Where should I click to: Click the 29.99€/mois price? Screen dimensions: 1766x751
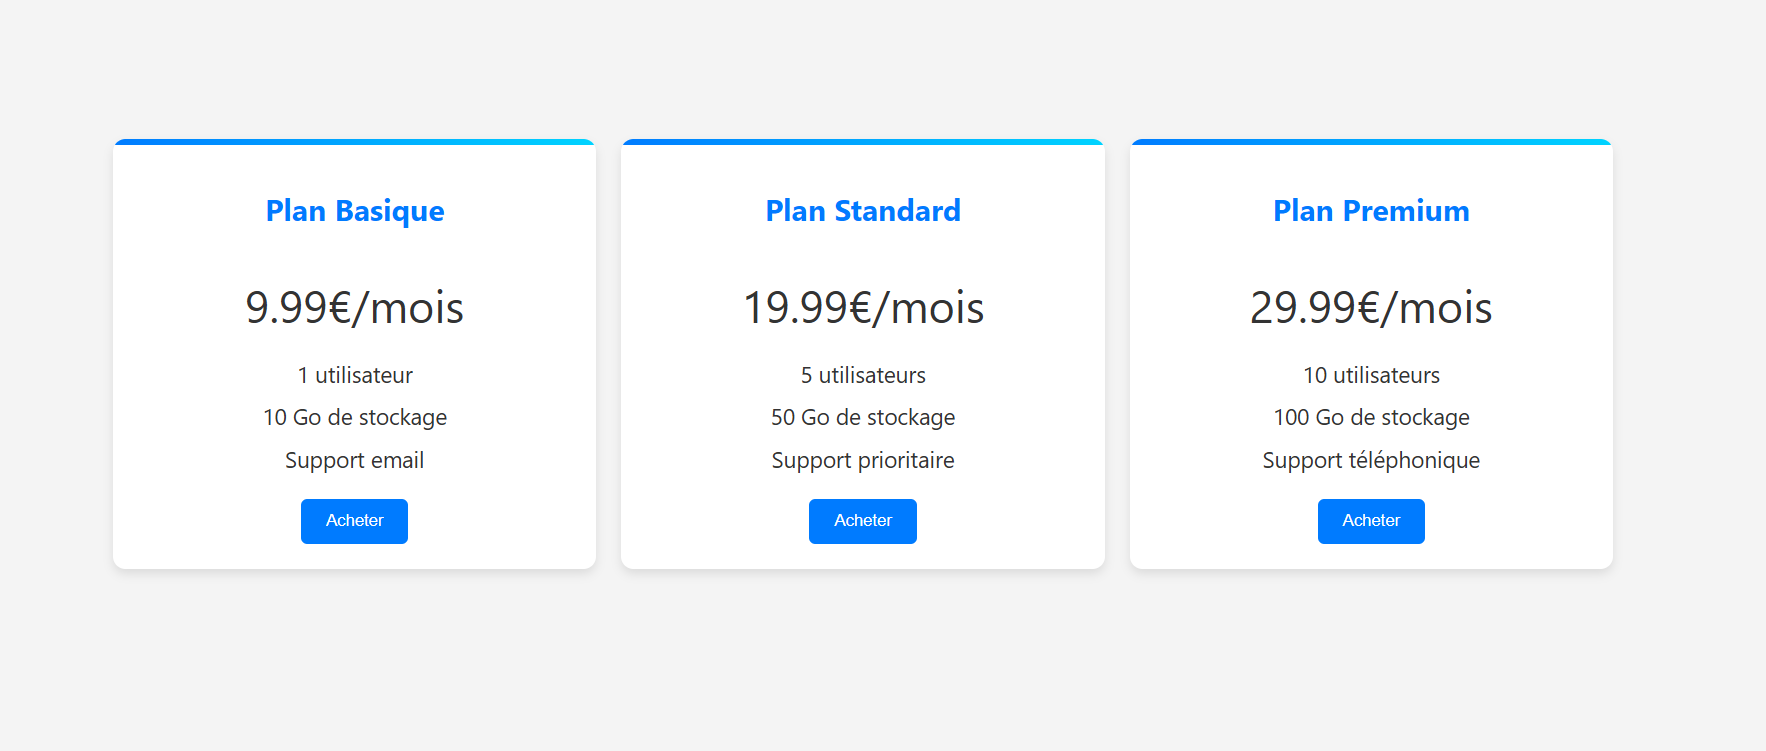click(1371, 307)
